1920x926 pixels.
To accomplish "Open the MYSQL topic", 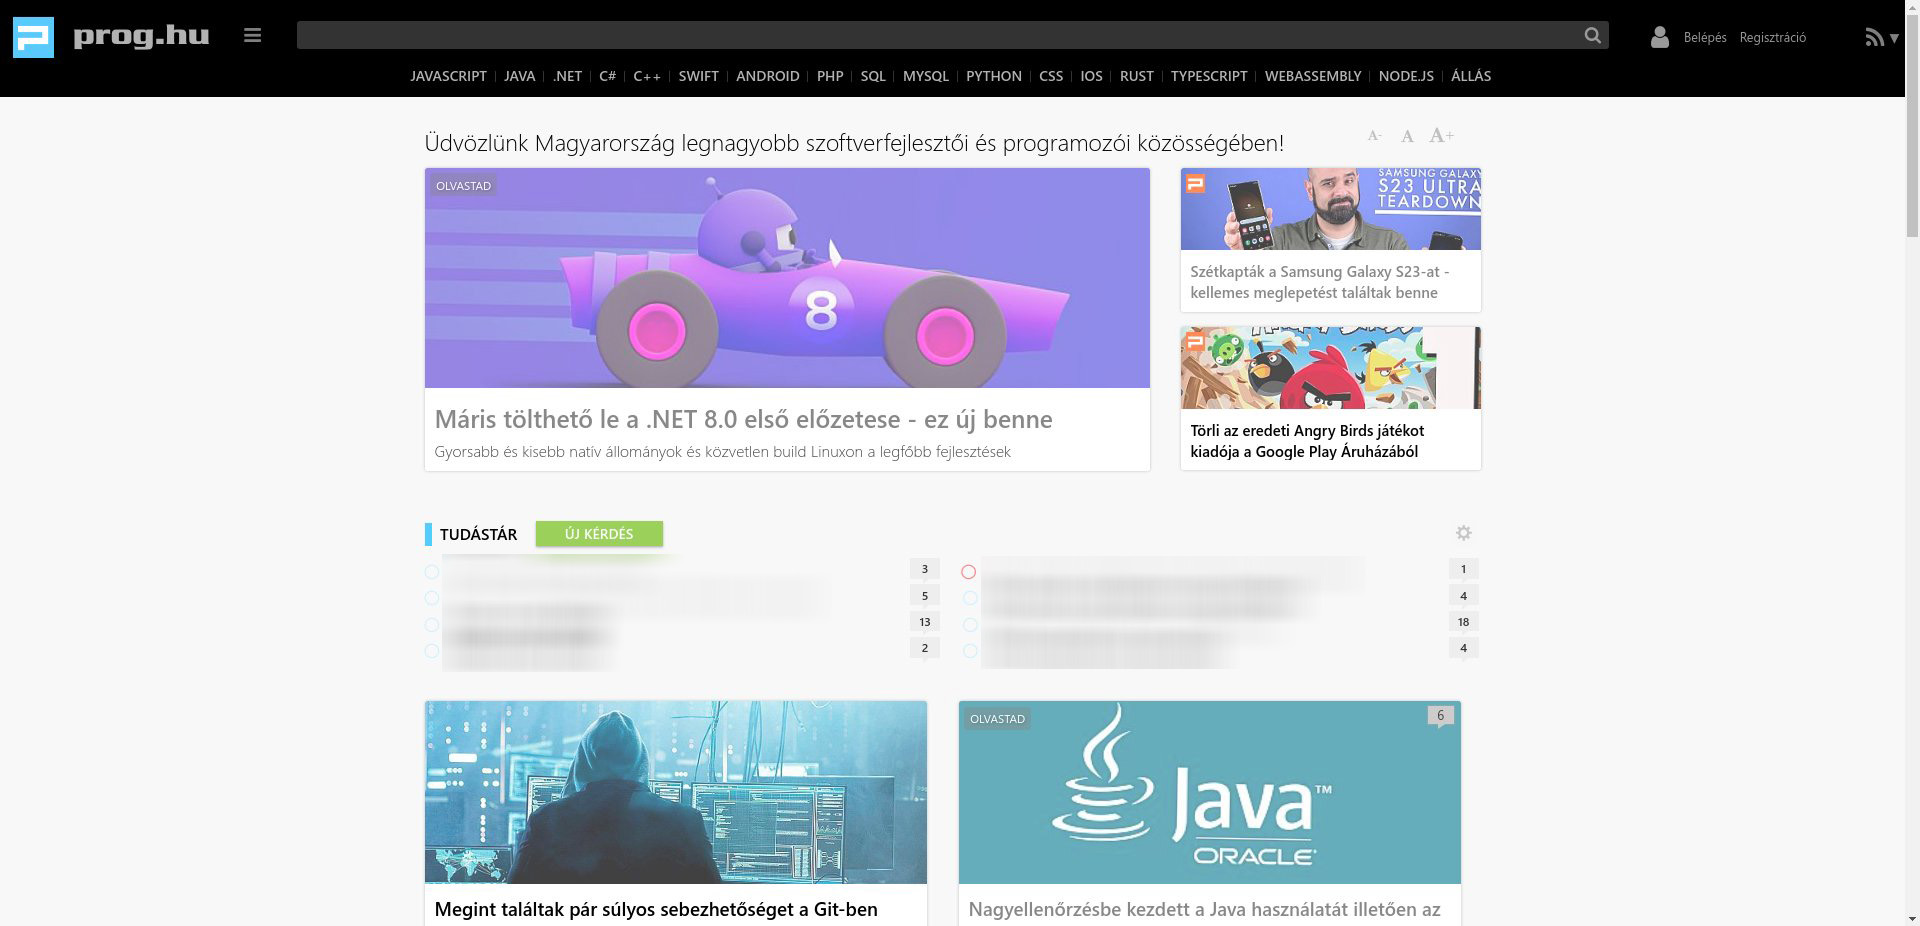I will [925, 76].
